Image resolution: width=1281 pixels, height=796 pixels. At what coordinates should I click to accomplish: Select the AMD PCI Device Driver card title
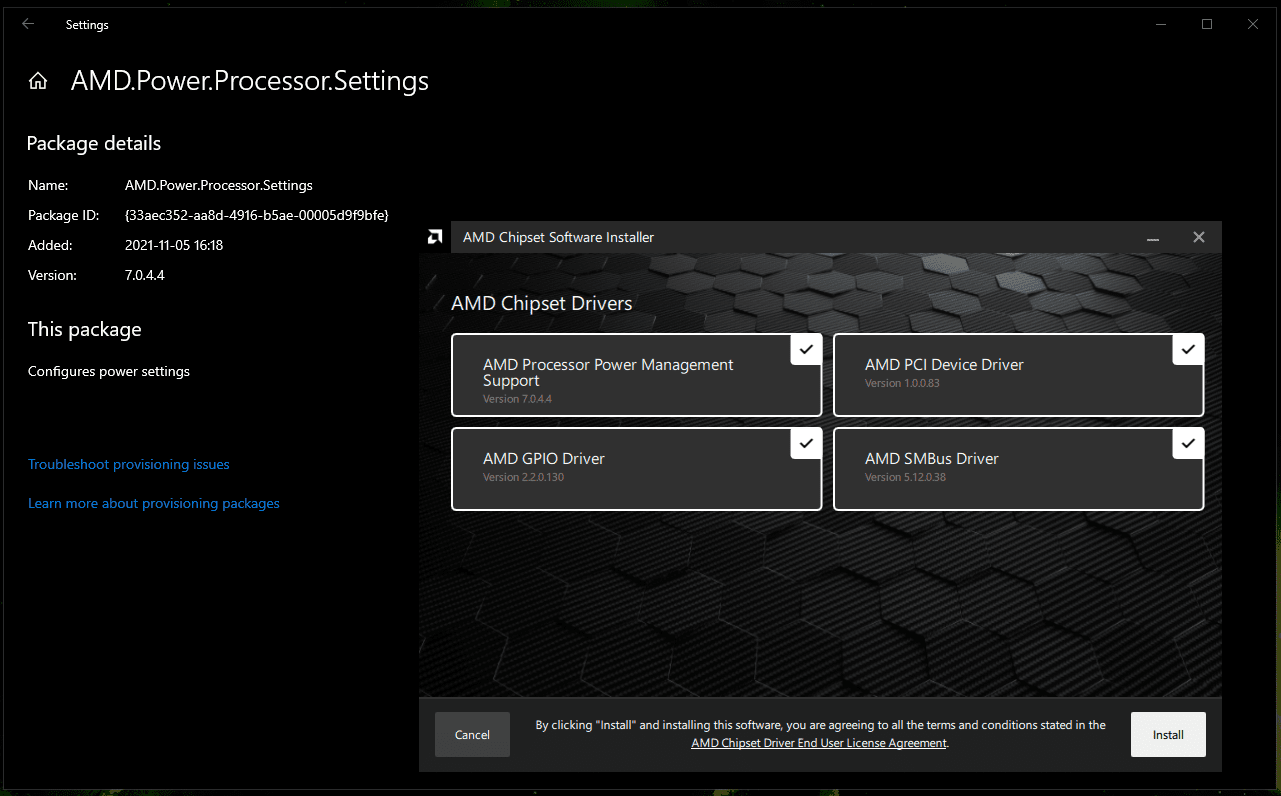(944, 365)
